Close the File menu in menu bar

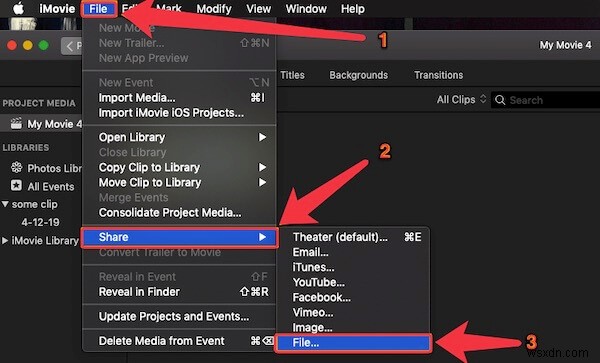(98, 9)
